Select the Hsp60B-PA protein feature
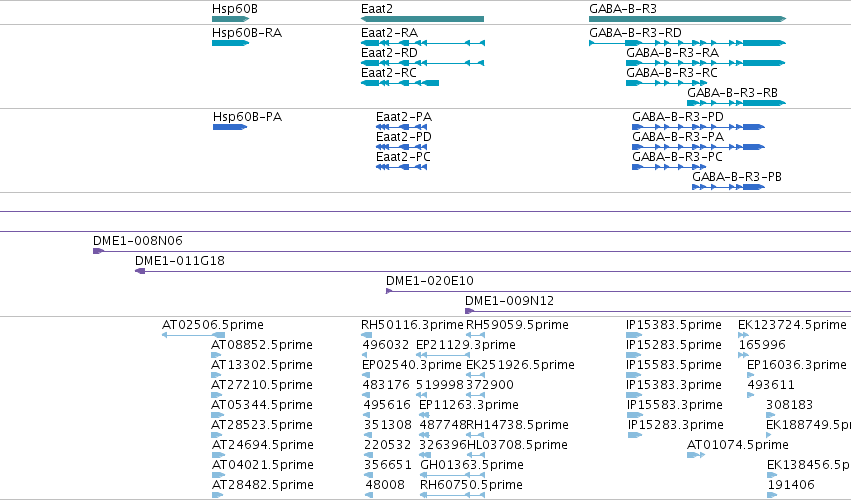851x500 pixels. pyautogui.click(x=230, y=127)
